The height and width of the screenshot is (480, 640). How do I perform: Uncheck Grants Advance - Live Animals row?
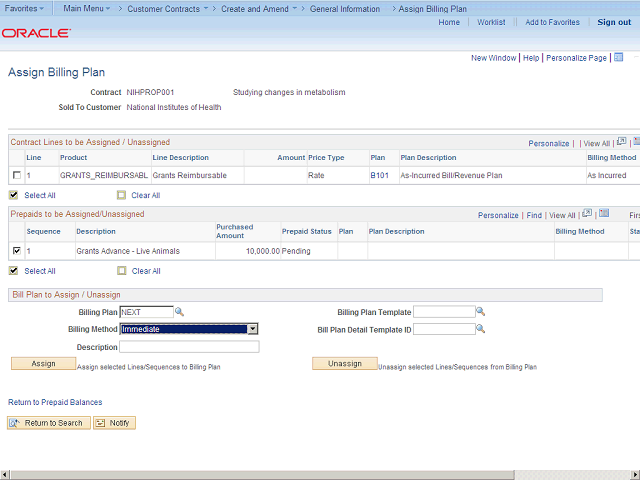tap(16, 251)
